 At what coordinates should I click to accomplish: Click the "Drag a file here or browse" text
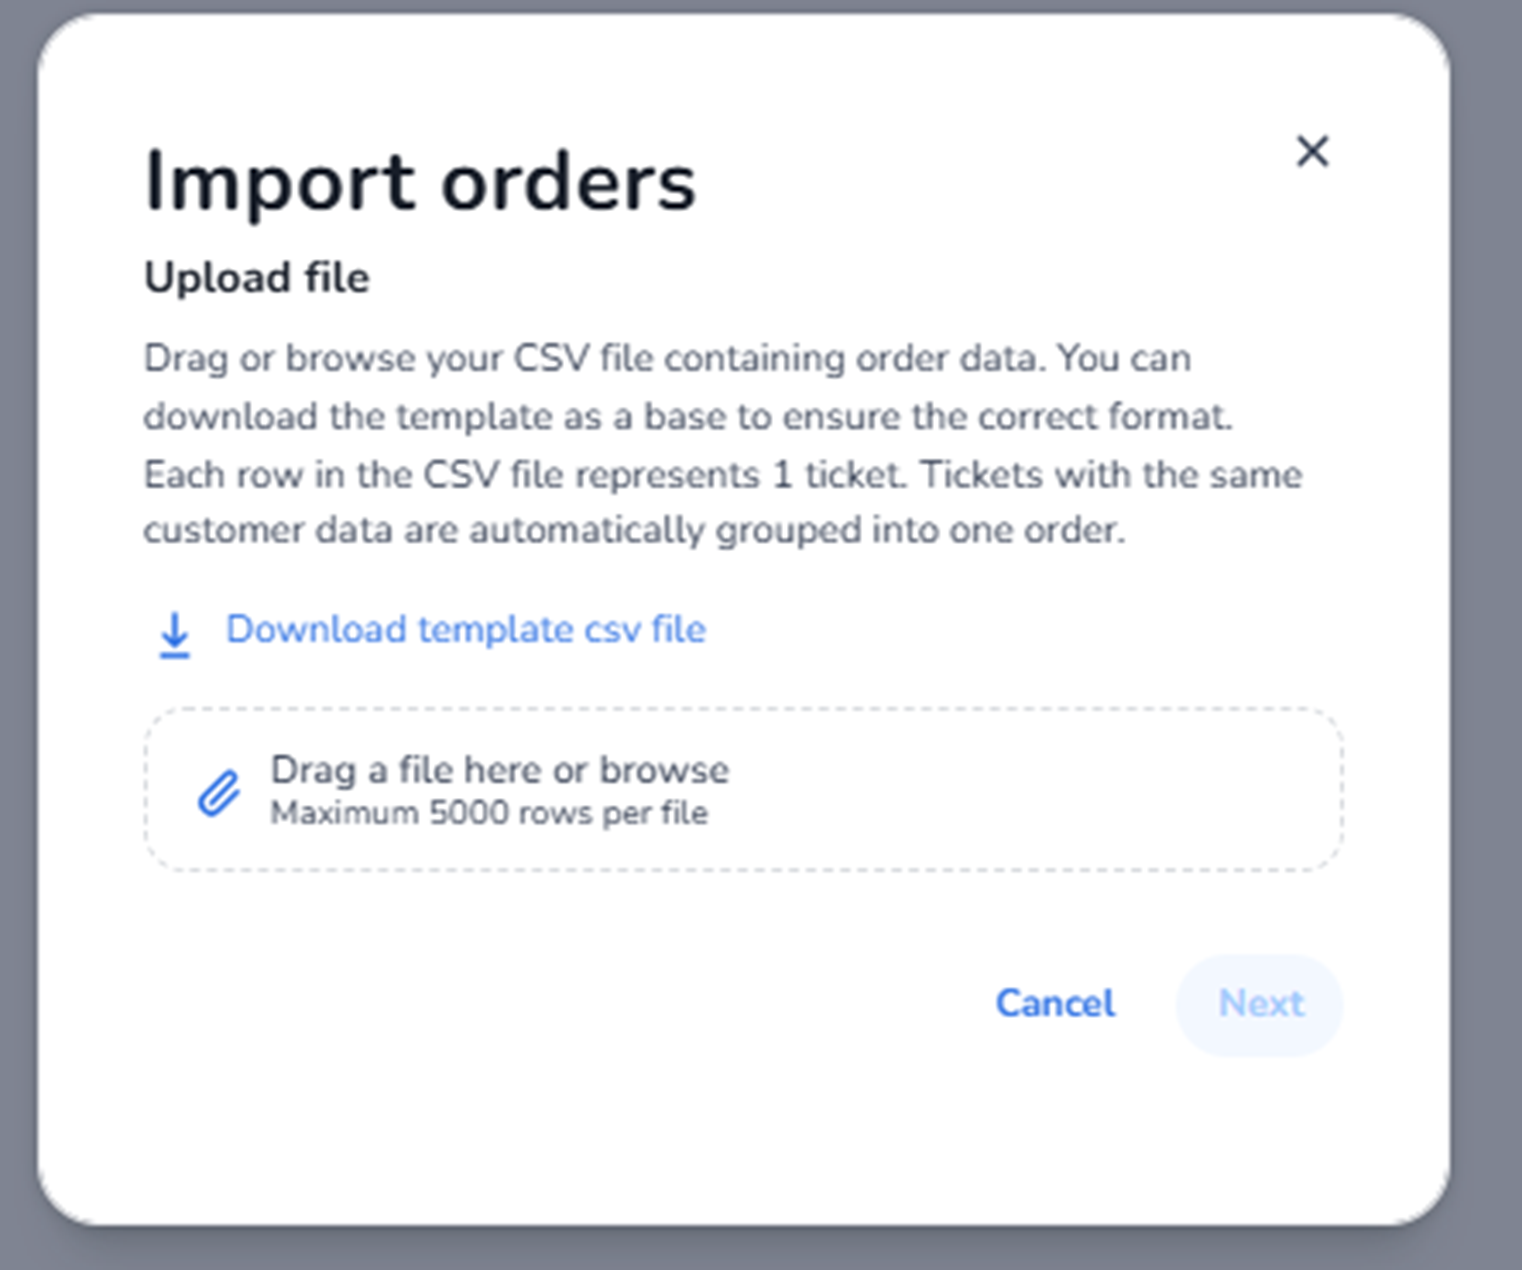point(498,770)
